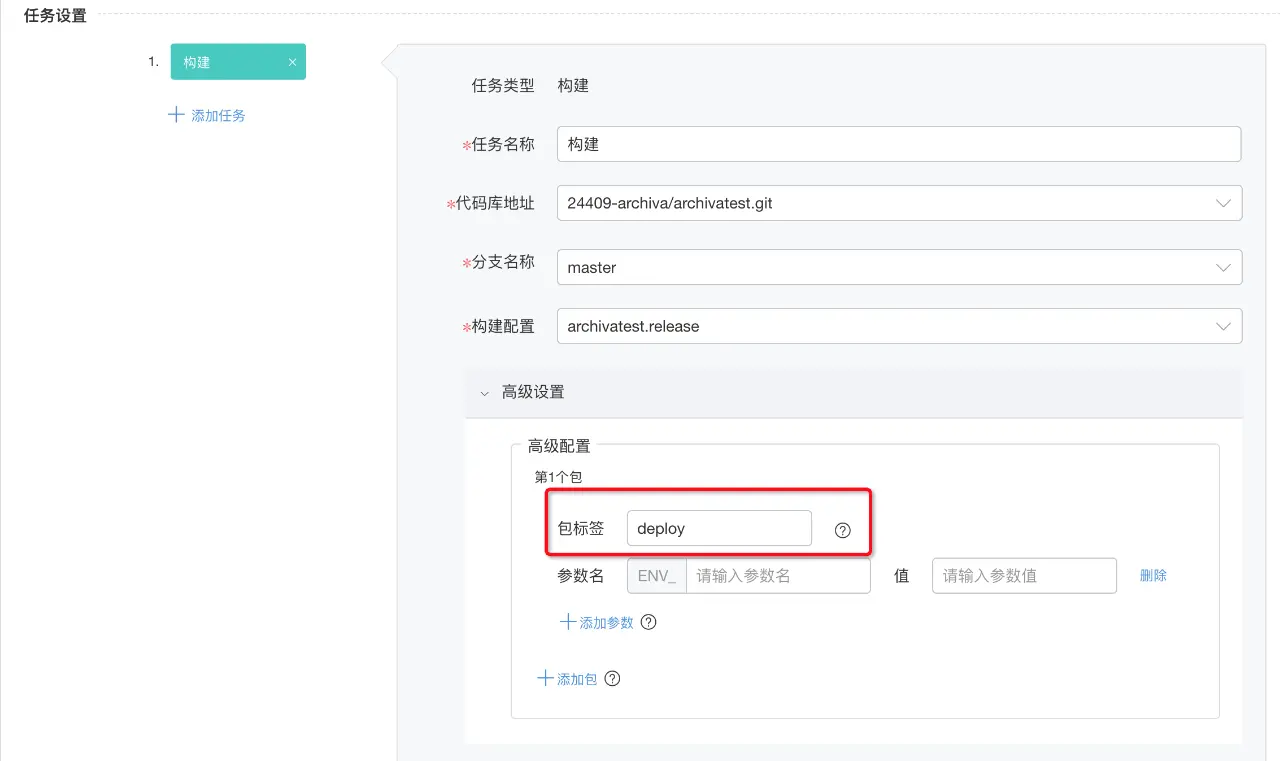Click the 第1个包 label
Screen dimensions: 1280x761
pos(559,477)
